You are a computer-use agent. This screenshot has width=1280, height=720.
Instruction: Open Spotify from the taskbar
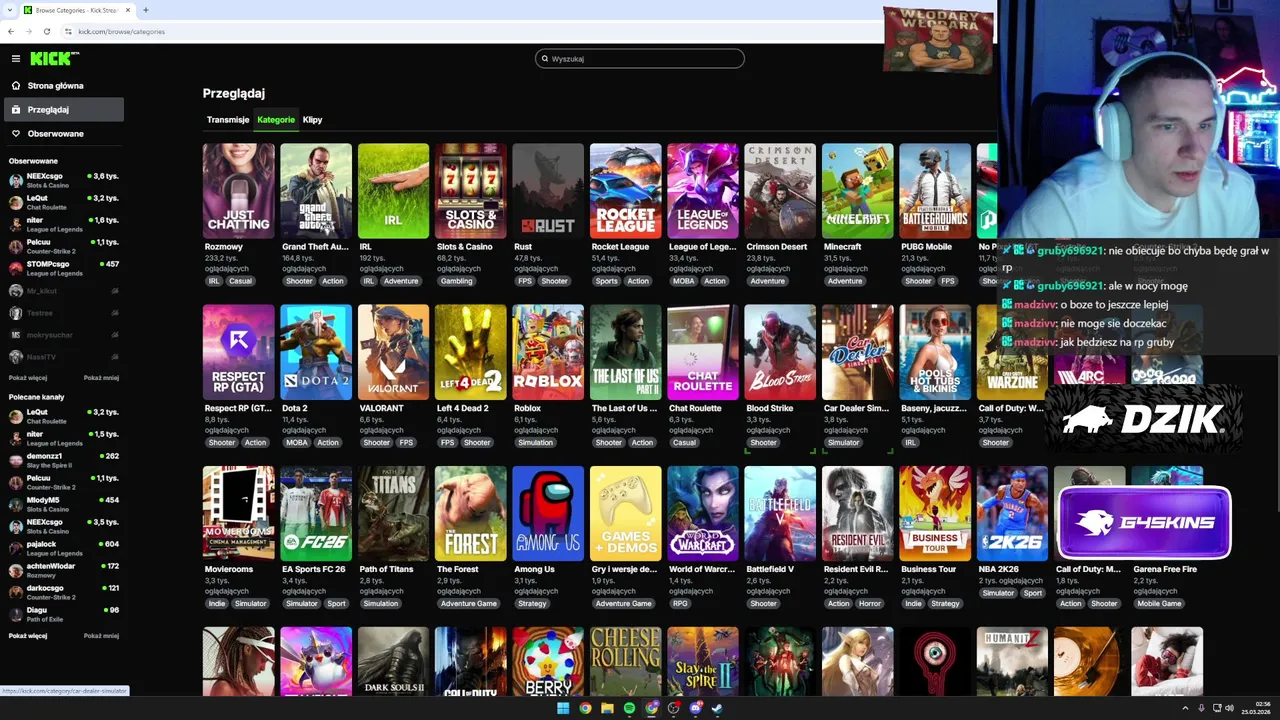point(629,708)
